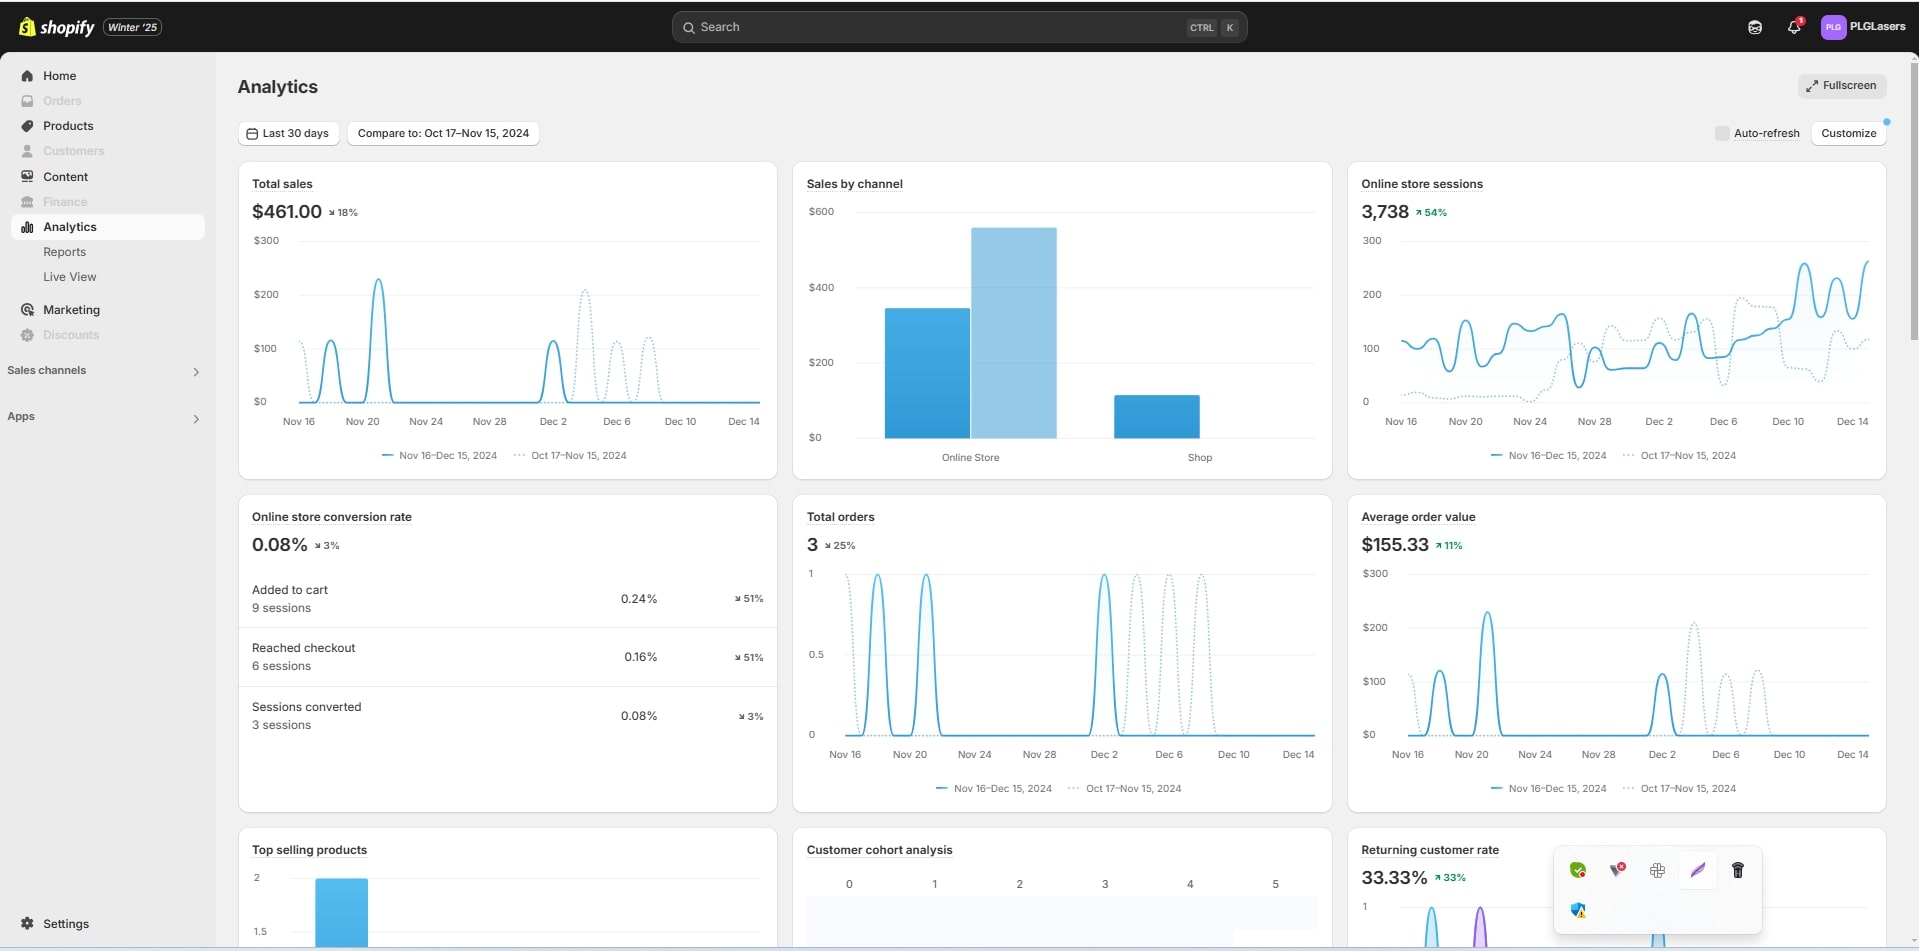Screen dimensions: 1919x951
Task: Open the Sidekick assistant face icon
Action: click(x=1754, y=27)
